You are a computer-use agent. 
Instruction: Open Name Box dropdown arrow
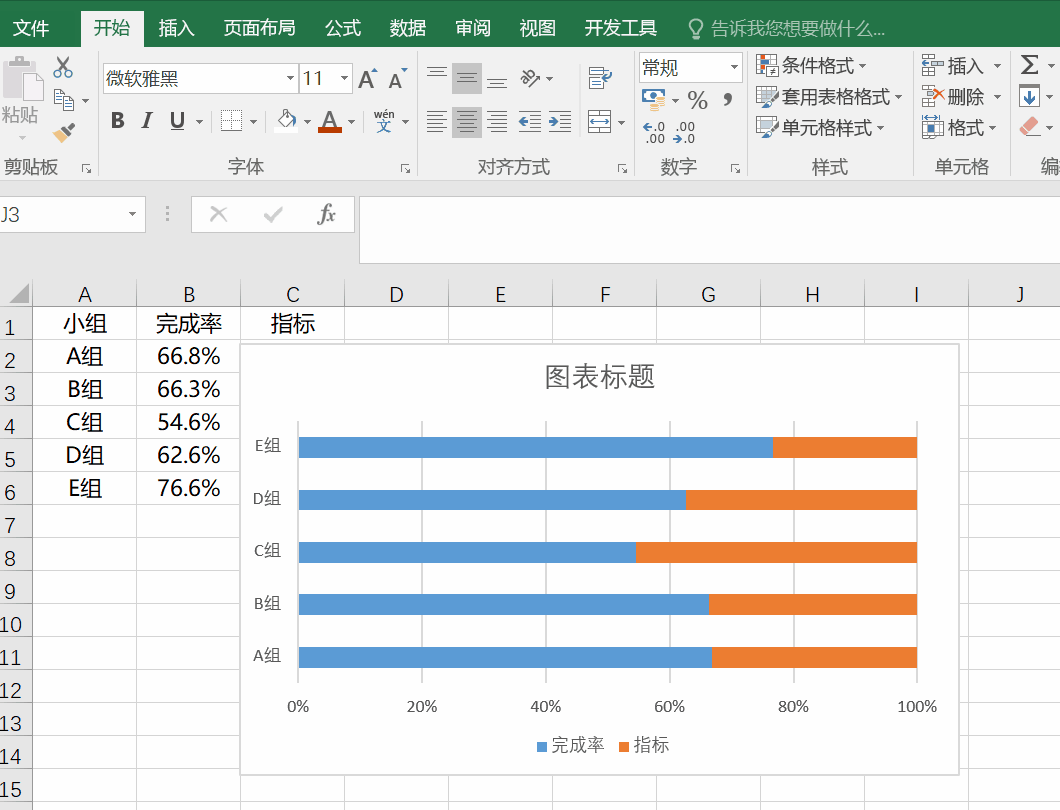(x=132, y=214)
